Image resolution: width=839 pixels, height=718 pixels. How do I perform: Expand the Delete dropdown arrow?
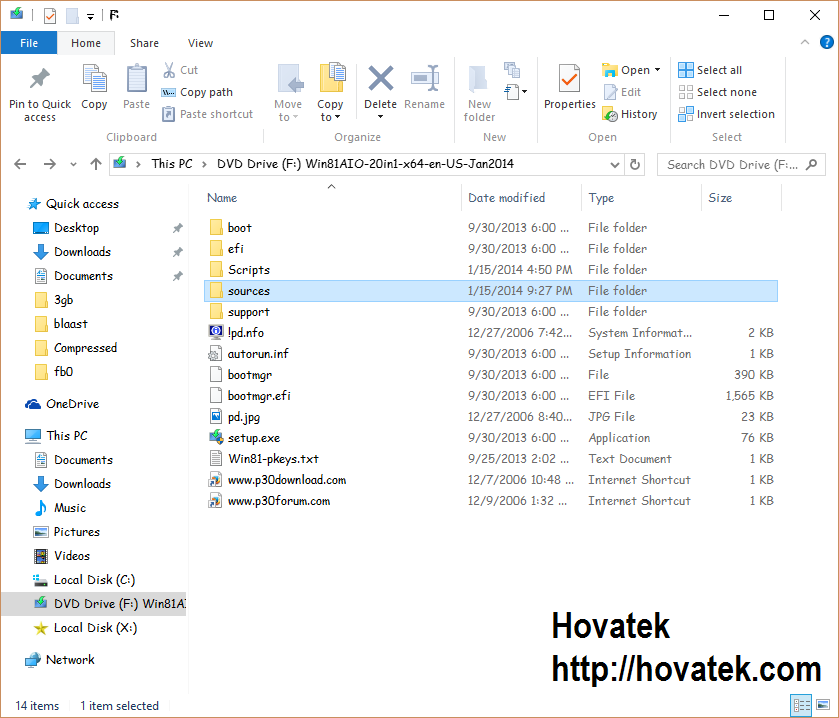tap(380, 117)
